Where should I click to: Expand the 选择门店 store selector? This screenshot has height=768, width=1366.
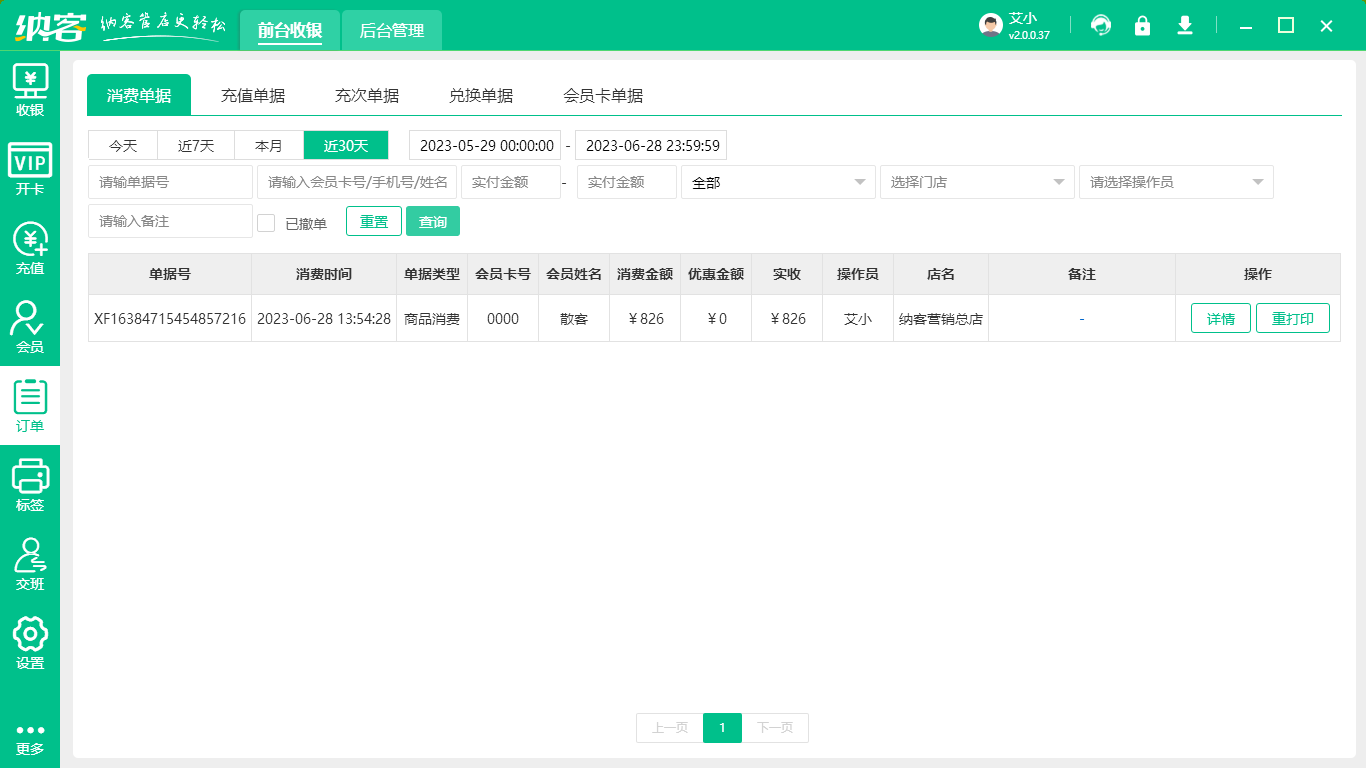[976, 182]
